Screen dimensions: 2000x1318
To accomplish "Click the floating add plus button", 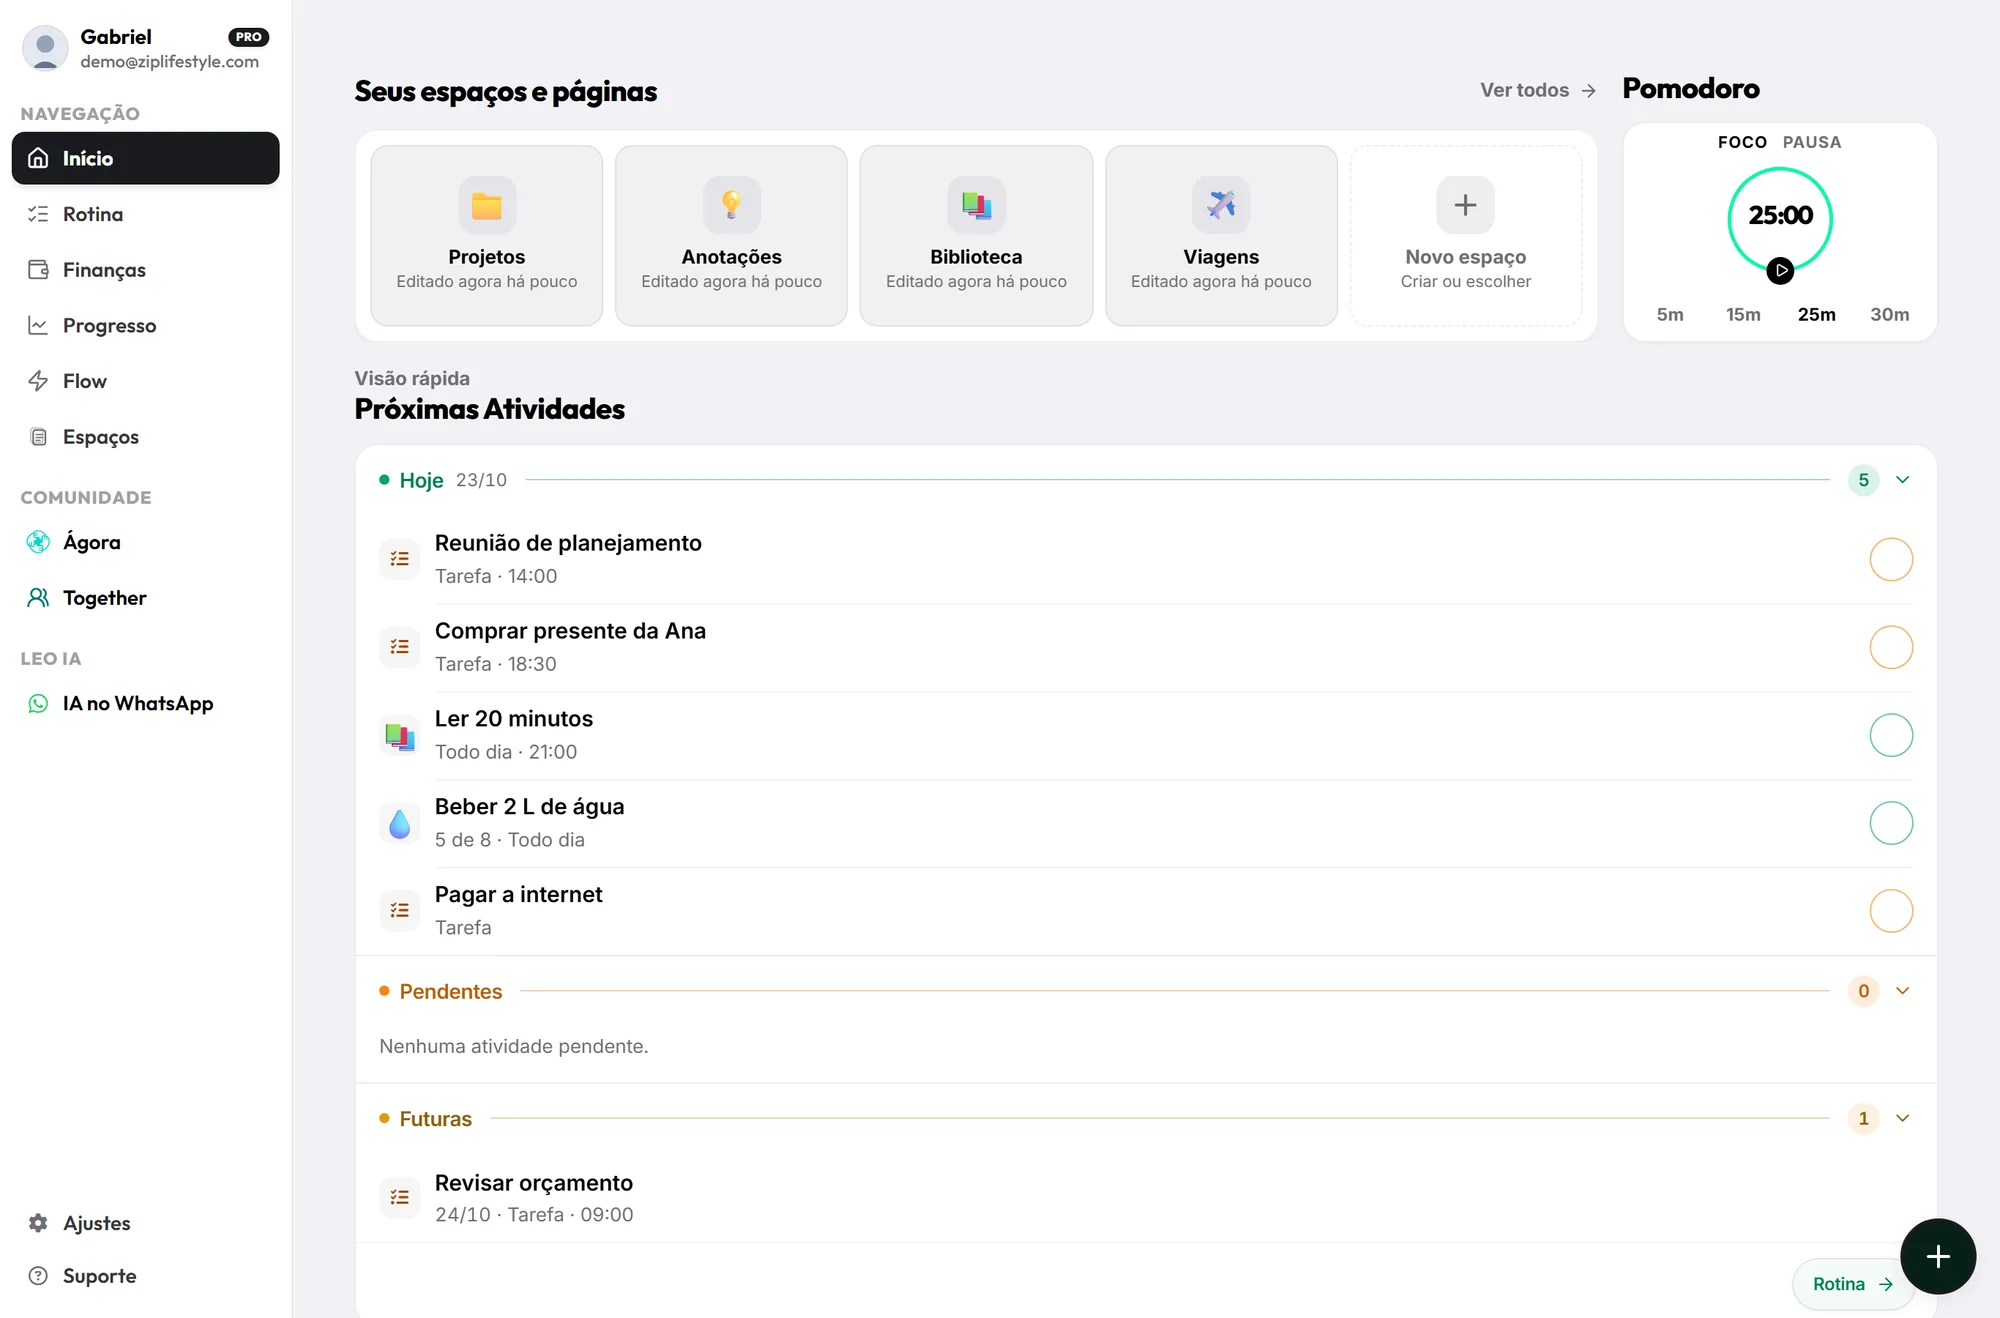I will (1938, 1256).
